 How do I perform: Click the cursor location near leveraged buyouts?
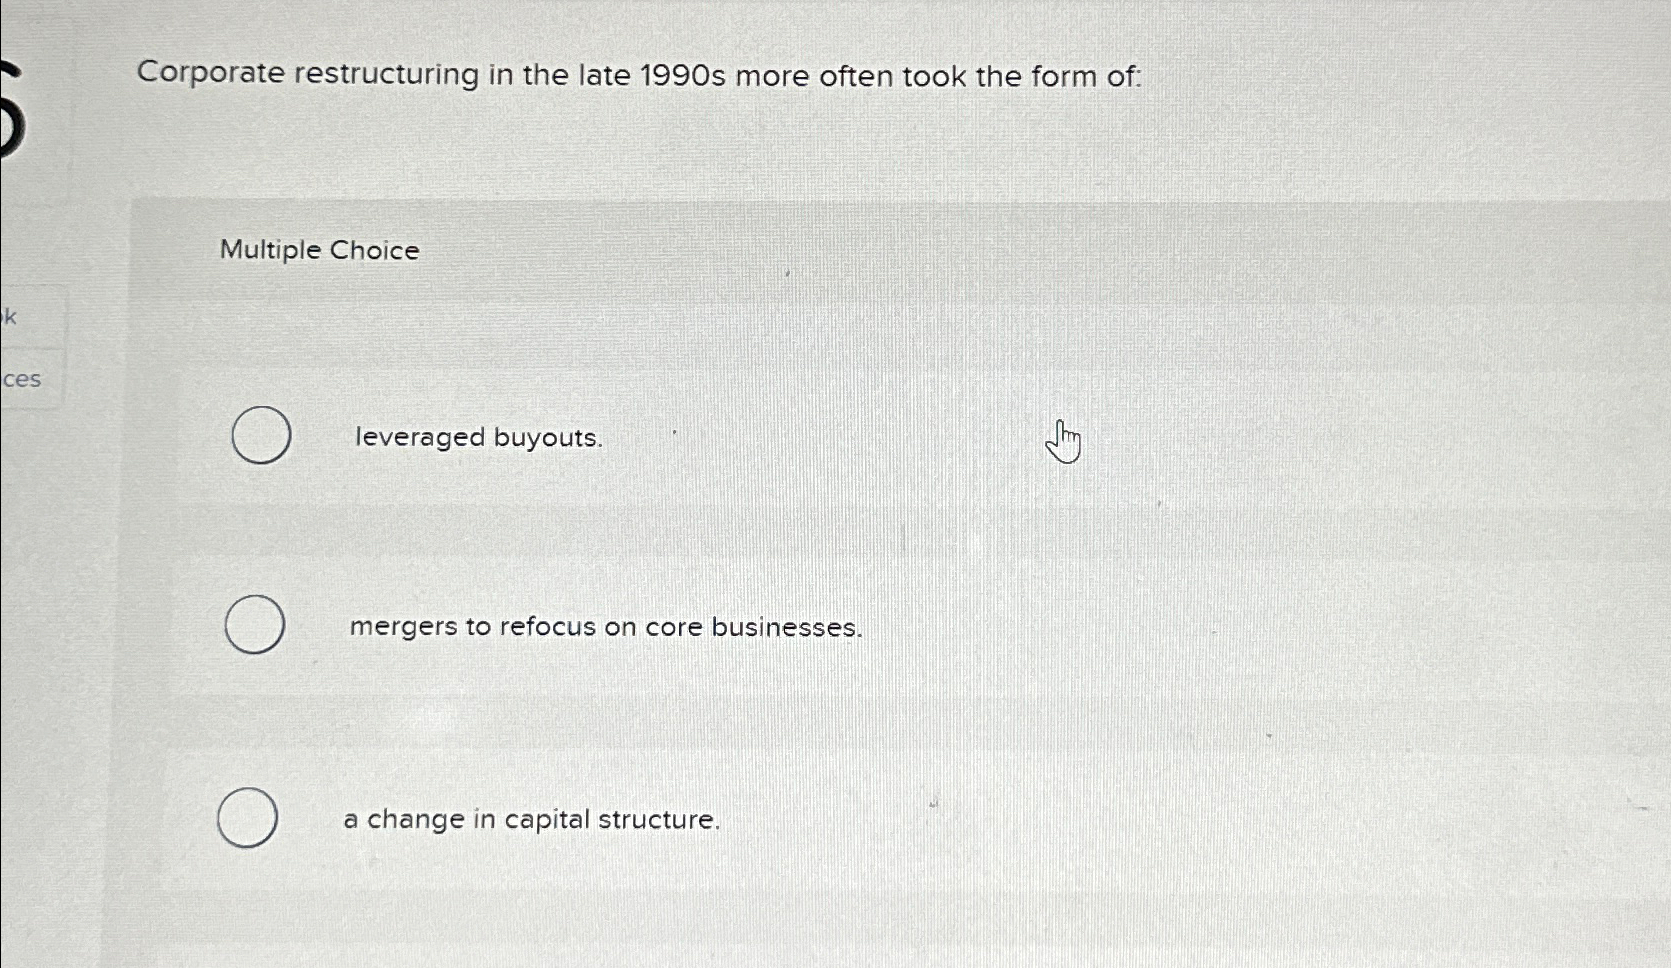coord(1063,441)
